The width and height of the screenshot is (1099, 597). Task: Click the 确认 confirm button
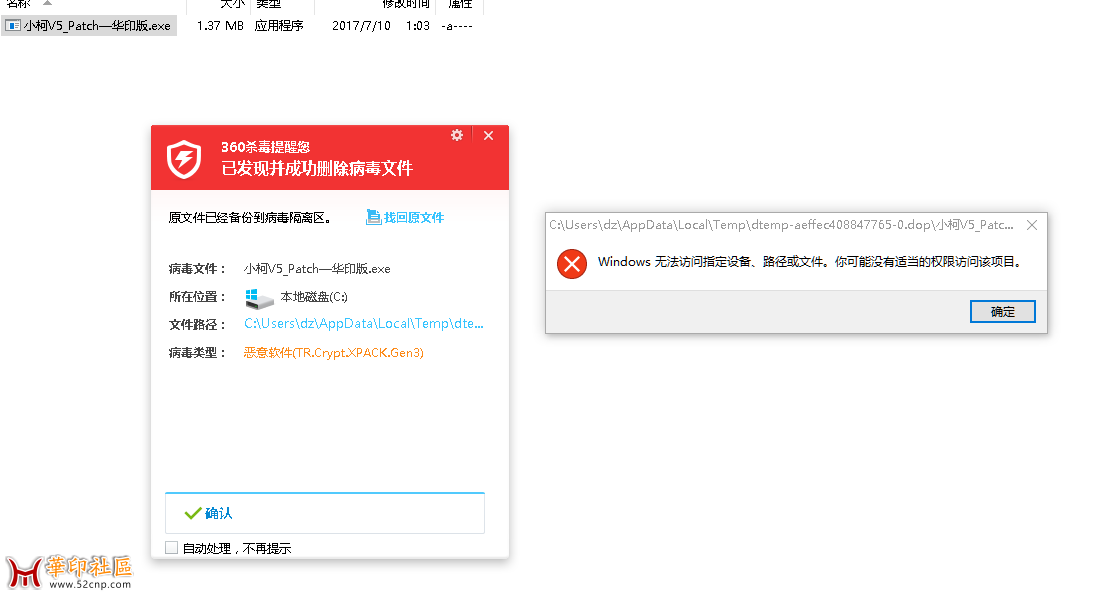coord(325,513)
